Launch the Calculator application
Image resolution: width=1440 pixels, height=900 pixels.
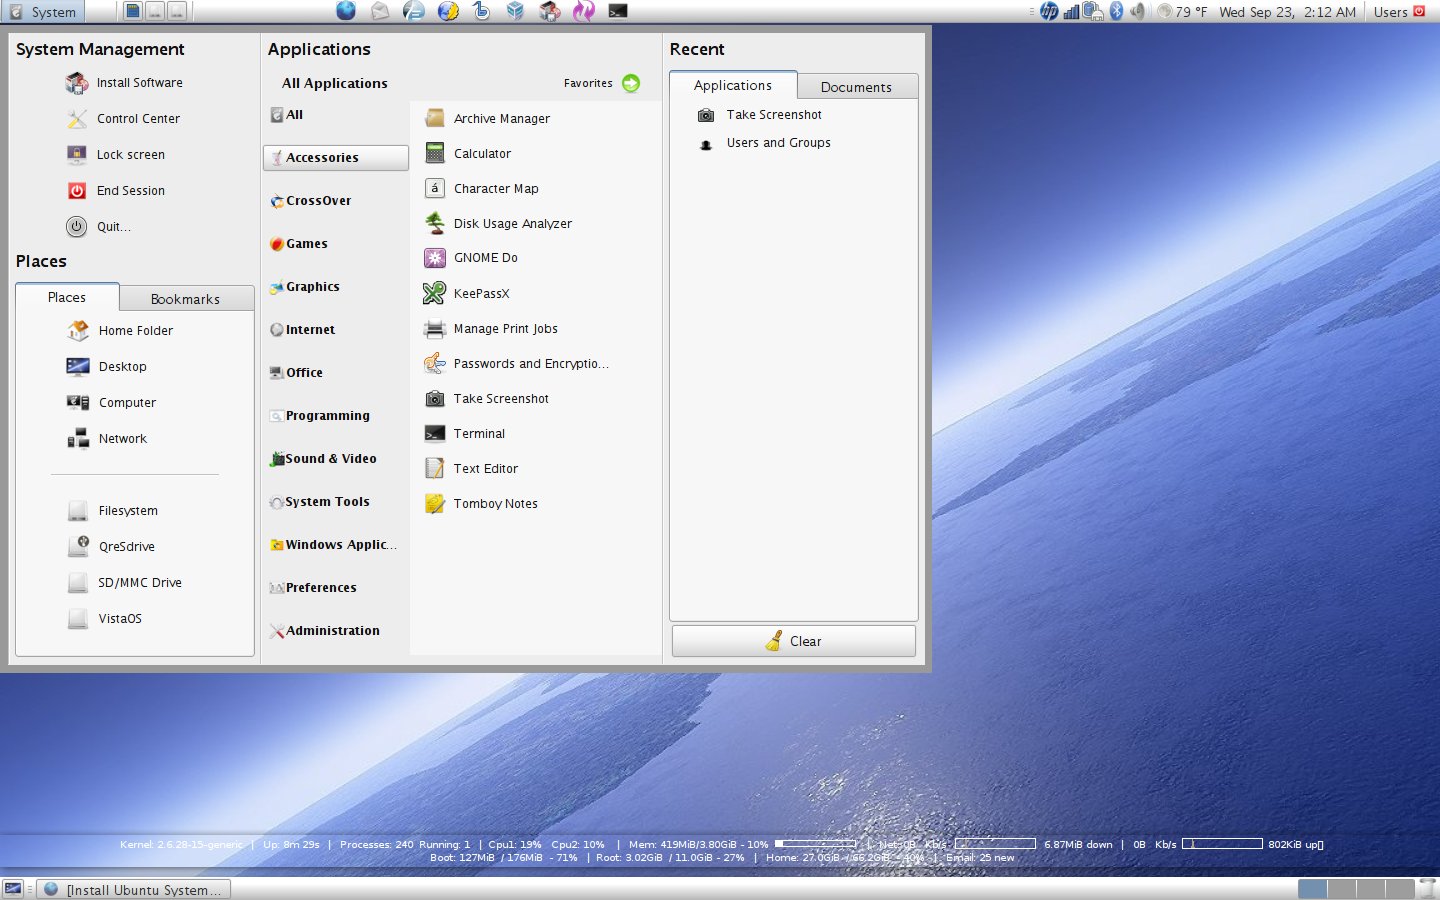click(468, 154)
